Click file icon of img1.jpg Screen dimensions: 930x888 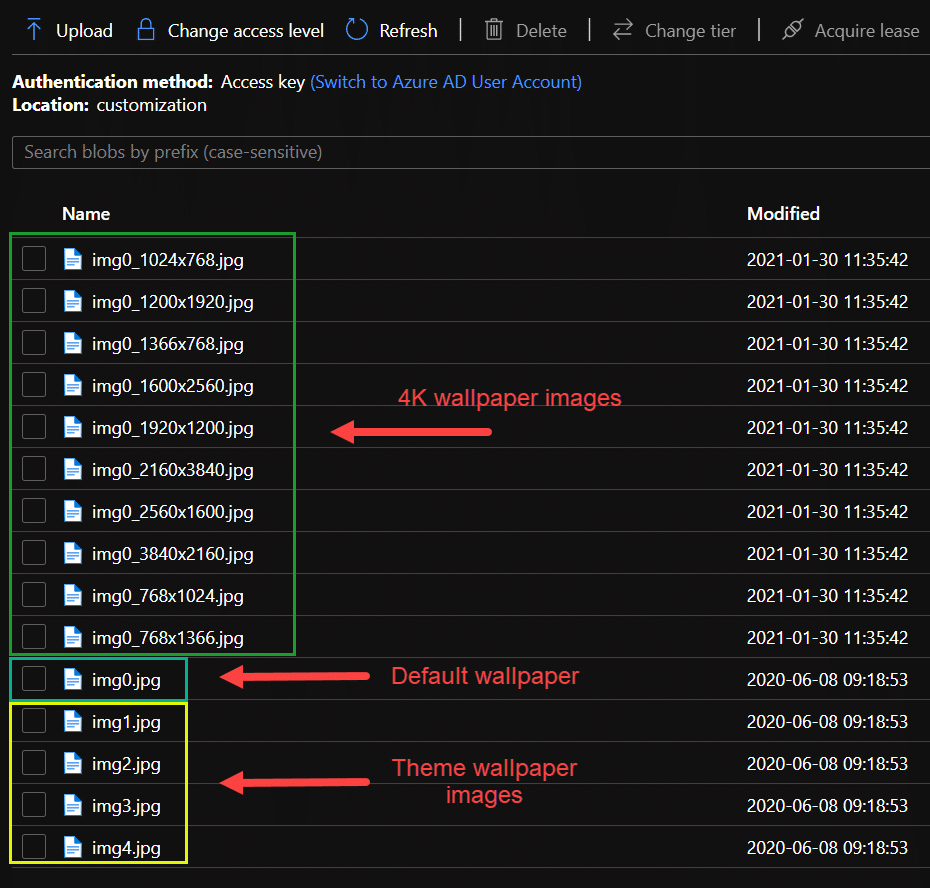pos(73,722)
